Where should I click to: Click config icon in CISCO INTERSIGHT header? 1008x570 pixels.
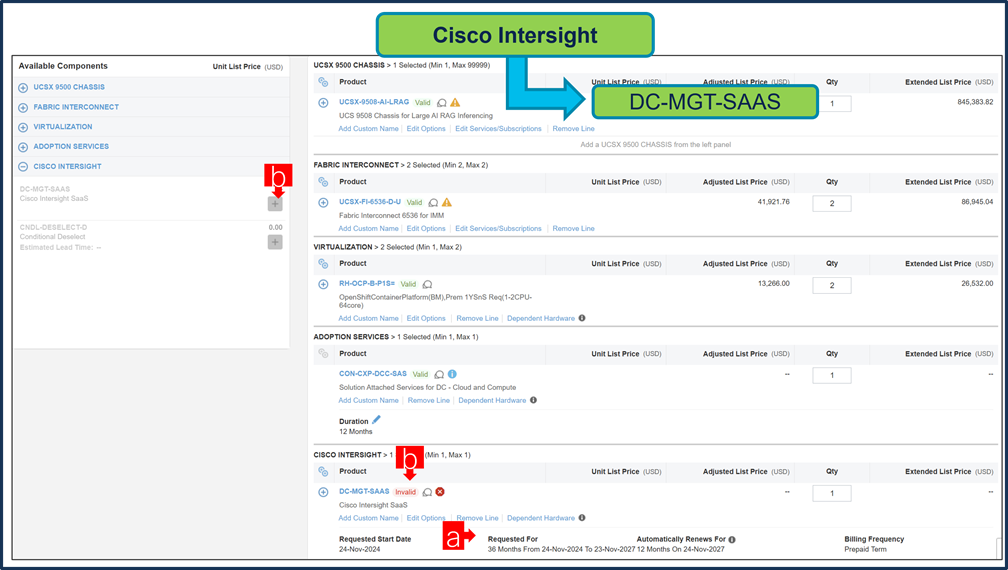pos(323,472)
